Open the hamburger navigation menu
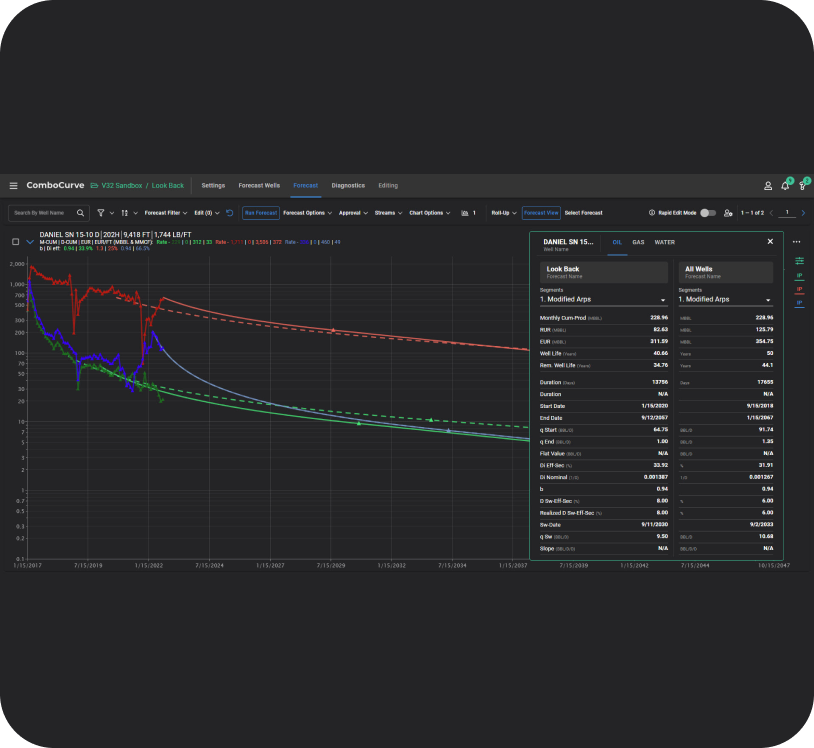 point(13,186)
